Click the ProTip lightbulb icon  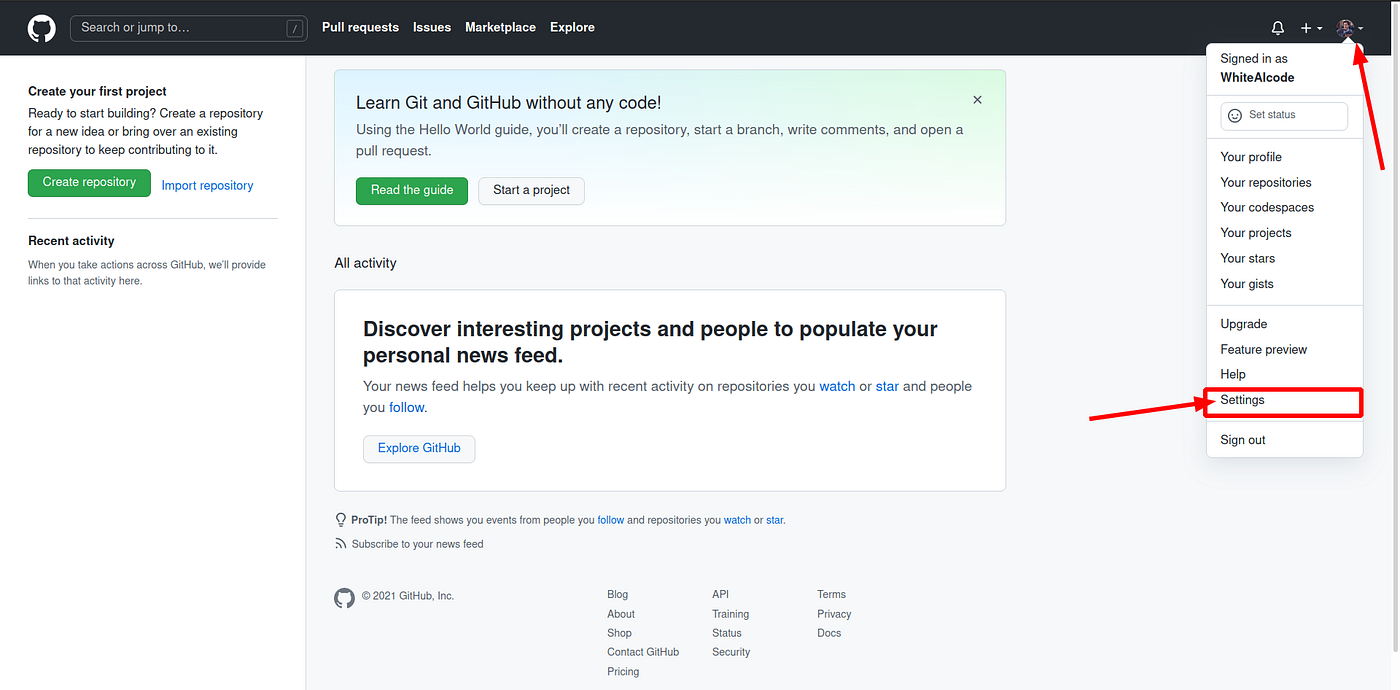pyautogui.click(x=341, y=519)
